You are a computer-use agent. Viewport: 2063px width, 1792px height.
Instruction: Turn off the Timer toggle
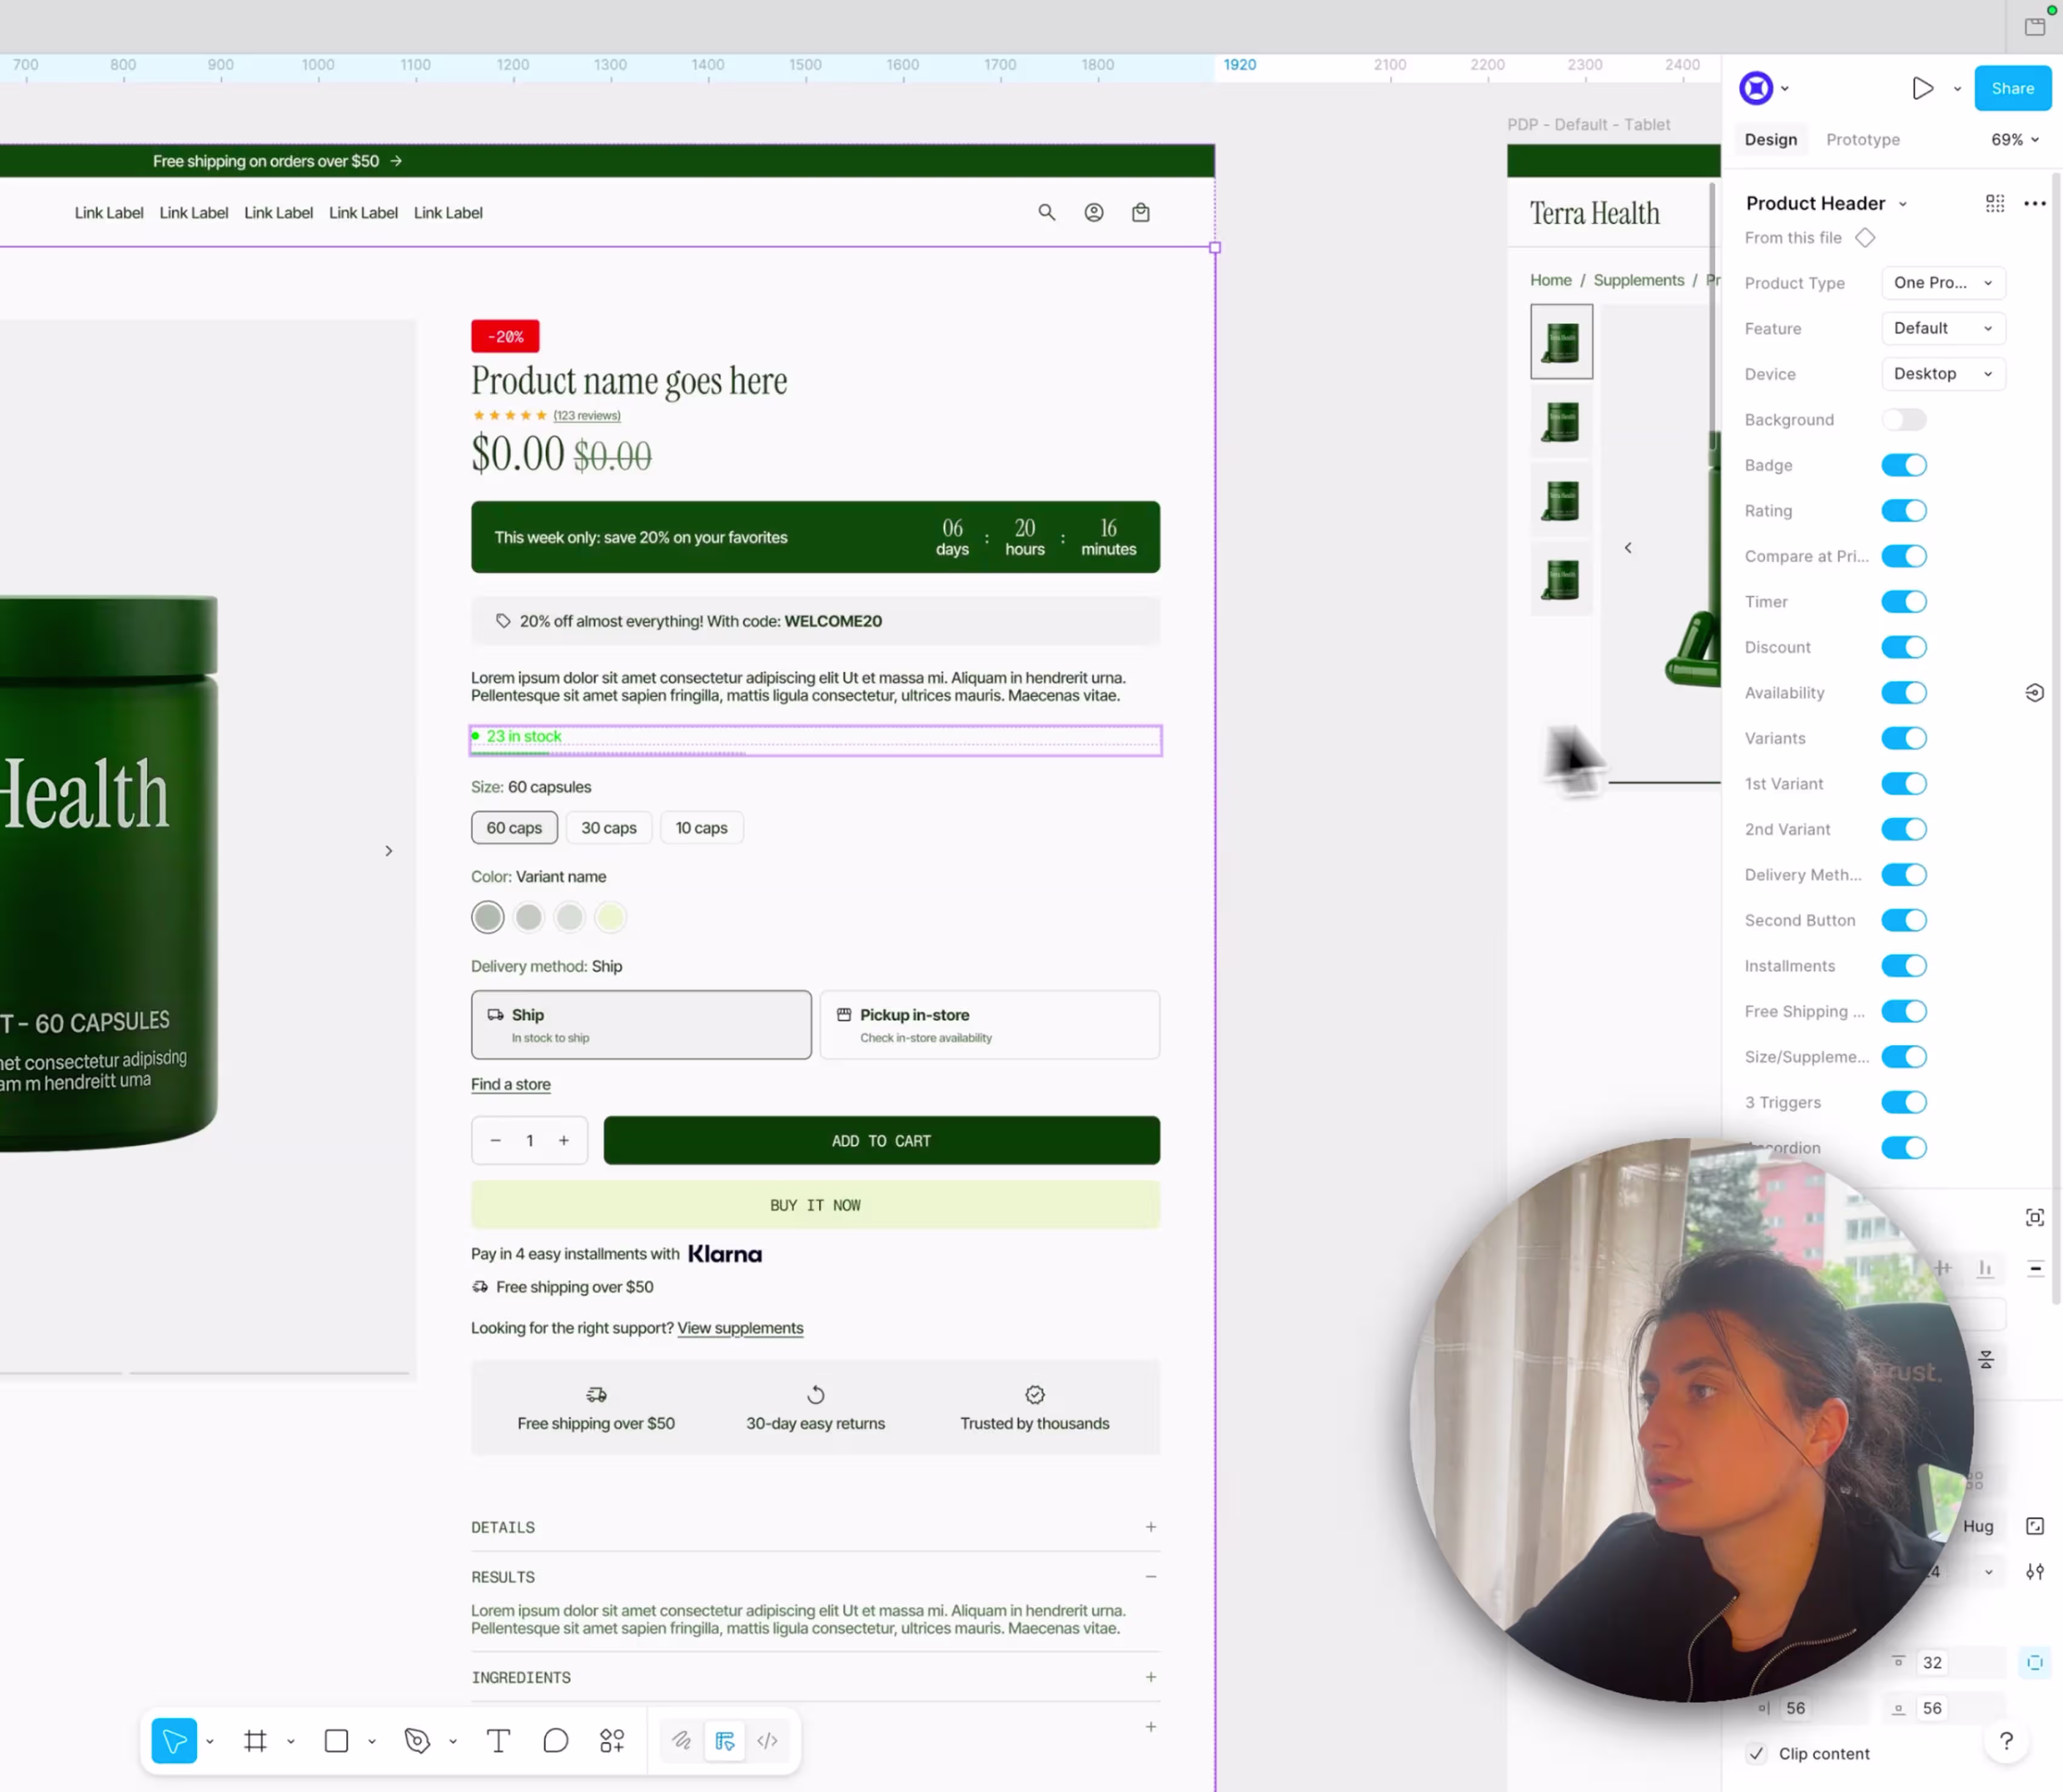pos(1904,601)
